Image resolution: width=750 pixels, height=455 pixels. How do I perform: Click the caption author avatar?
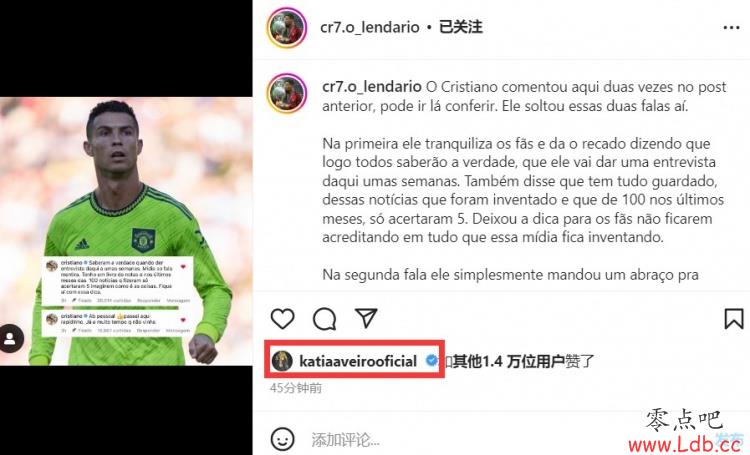[287, 93]
